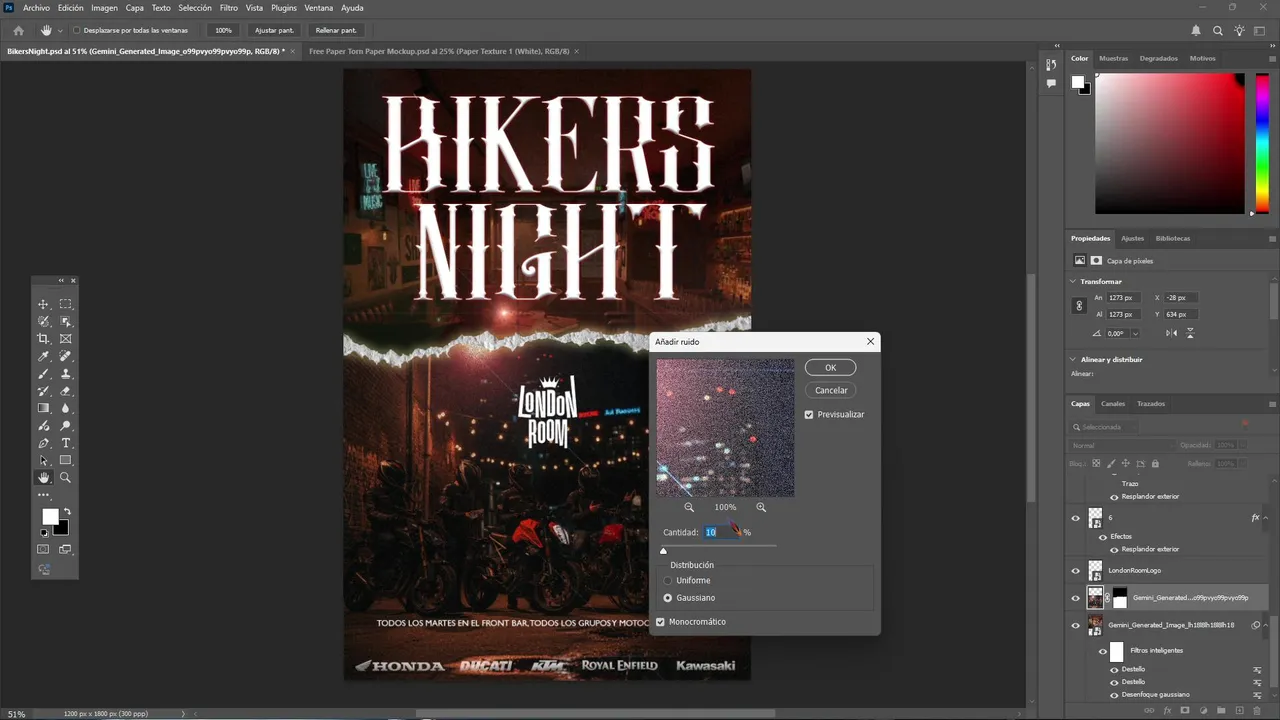The width and height of the screenshot is (1280, 720).
Task: Click the 100% zoom button in options bar
Action: [223, 30]
